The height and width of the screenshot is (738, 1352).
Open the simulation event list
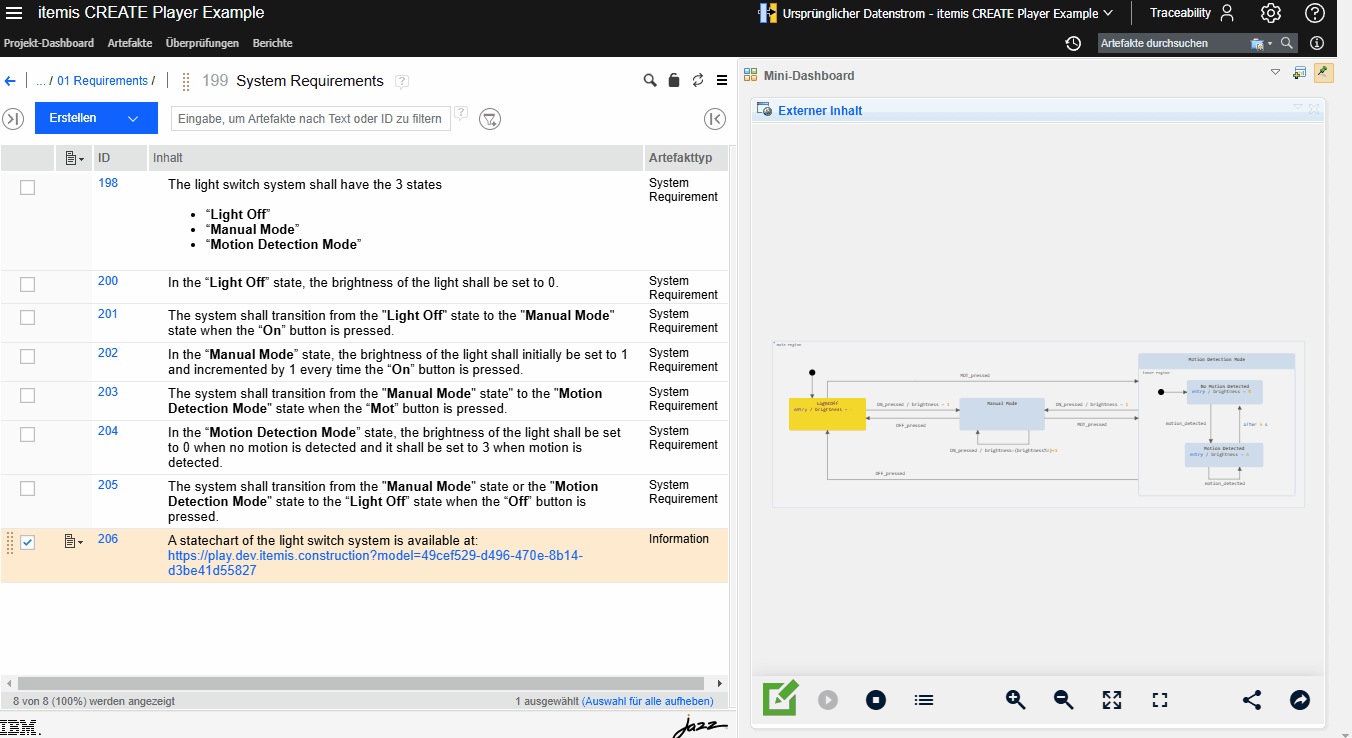tap(923, 700)
